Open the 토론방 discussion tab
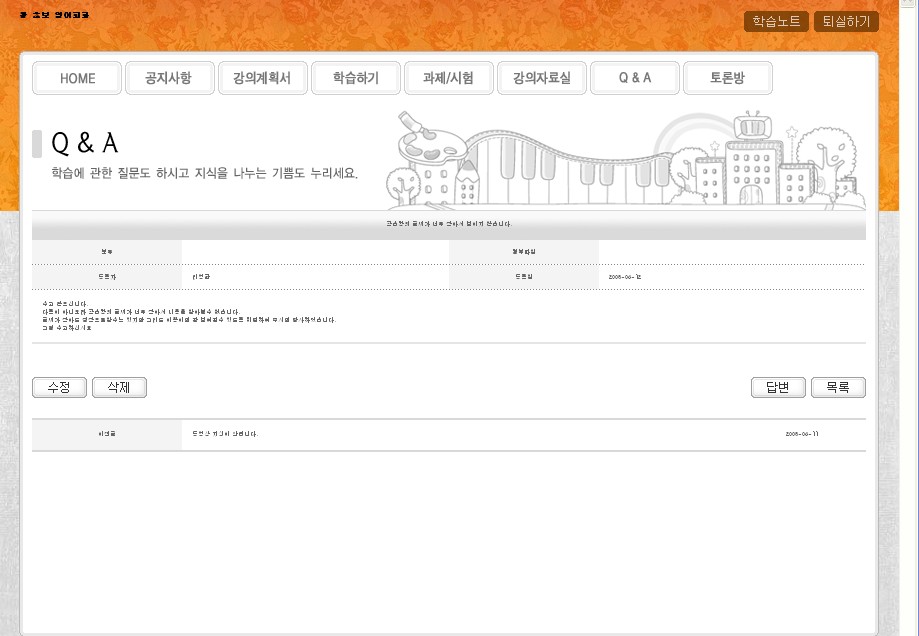 [x=727, y=78]
